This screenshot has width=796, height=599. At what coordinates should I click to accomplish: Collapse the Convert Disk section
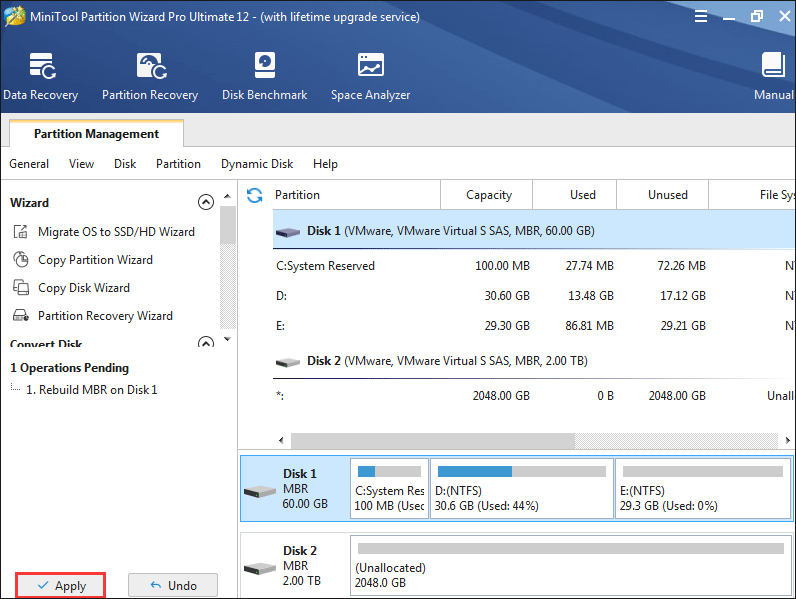[x=206, y=343]
